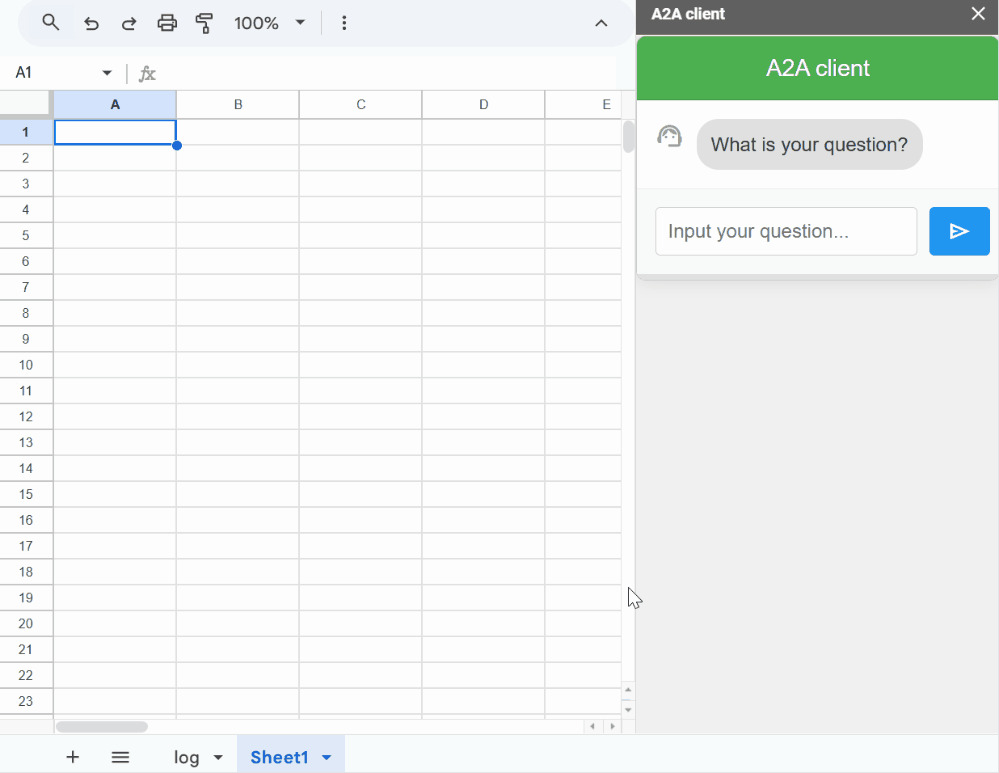Viewport: 999px width, 773px height.
Task: Click the search magnifier icon in toolbar
Action: pos(51,23)
